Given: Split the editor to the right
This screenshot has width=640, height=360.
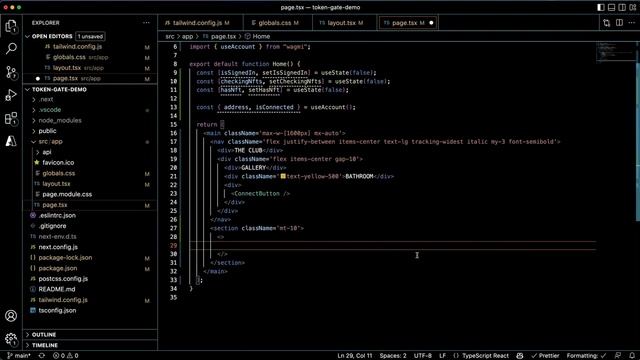Looking at the screenshot, I should tap(619, 23).
